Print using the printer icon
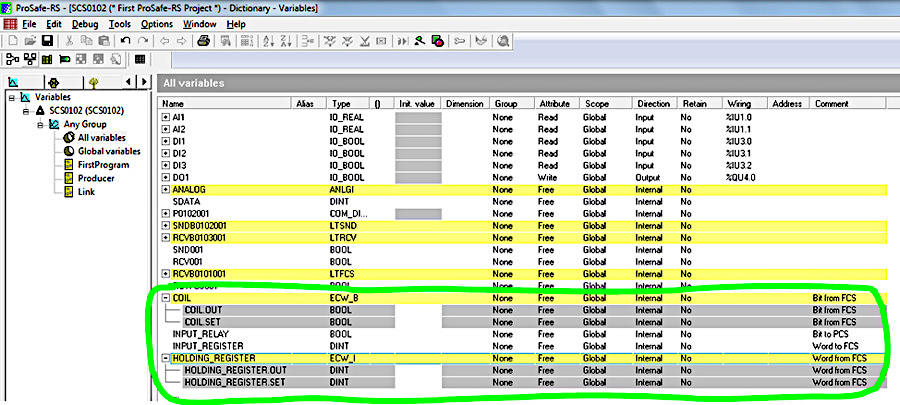The height and width of the screenshot is (405, 900). [203, 41]
